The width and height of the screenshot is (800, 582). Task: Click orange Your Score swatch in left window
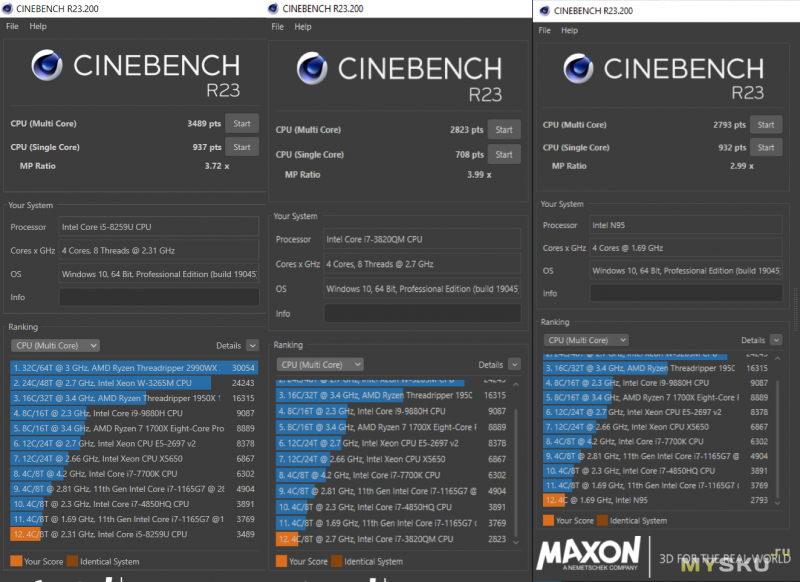pos(16,561)
